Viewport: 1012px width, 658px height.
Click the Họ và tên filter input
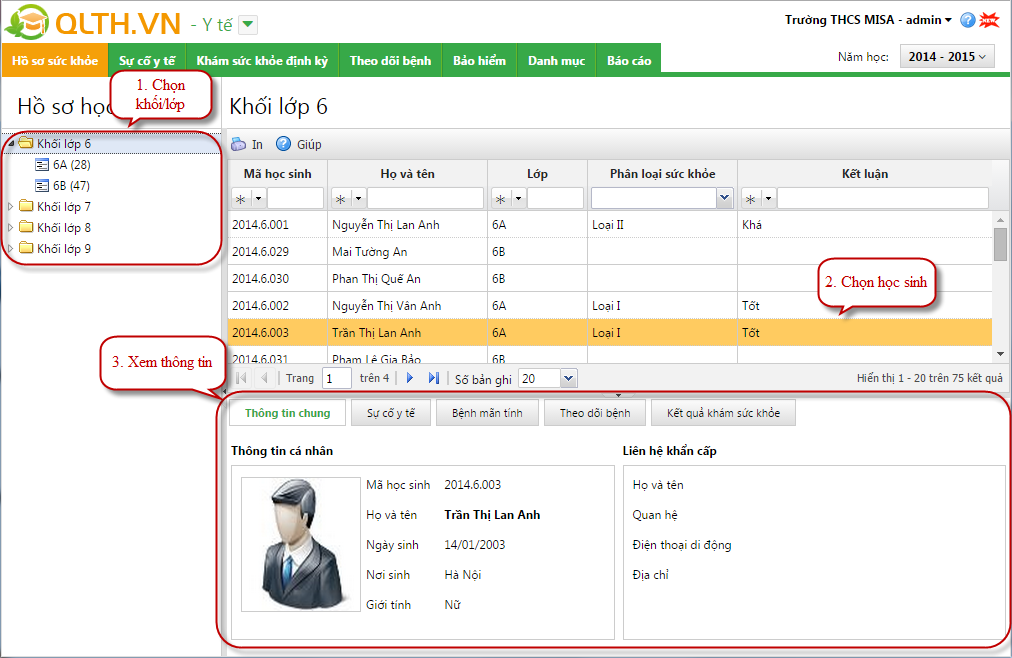[x=425, y=198]
